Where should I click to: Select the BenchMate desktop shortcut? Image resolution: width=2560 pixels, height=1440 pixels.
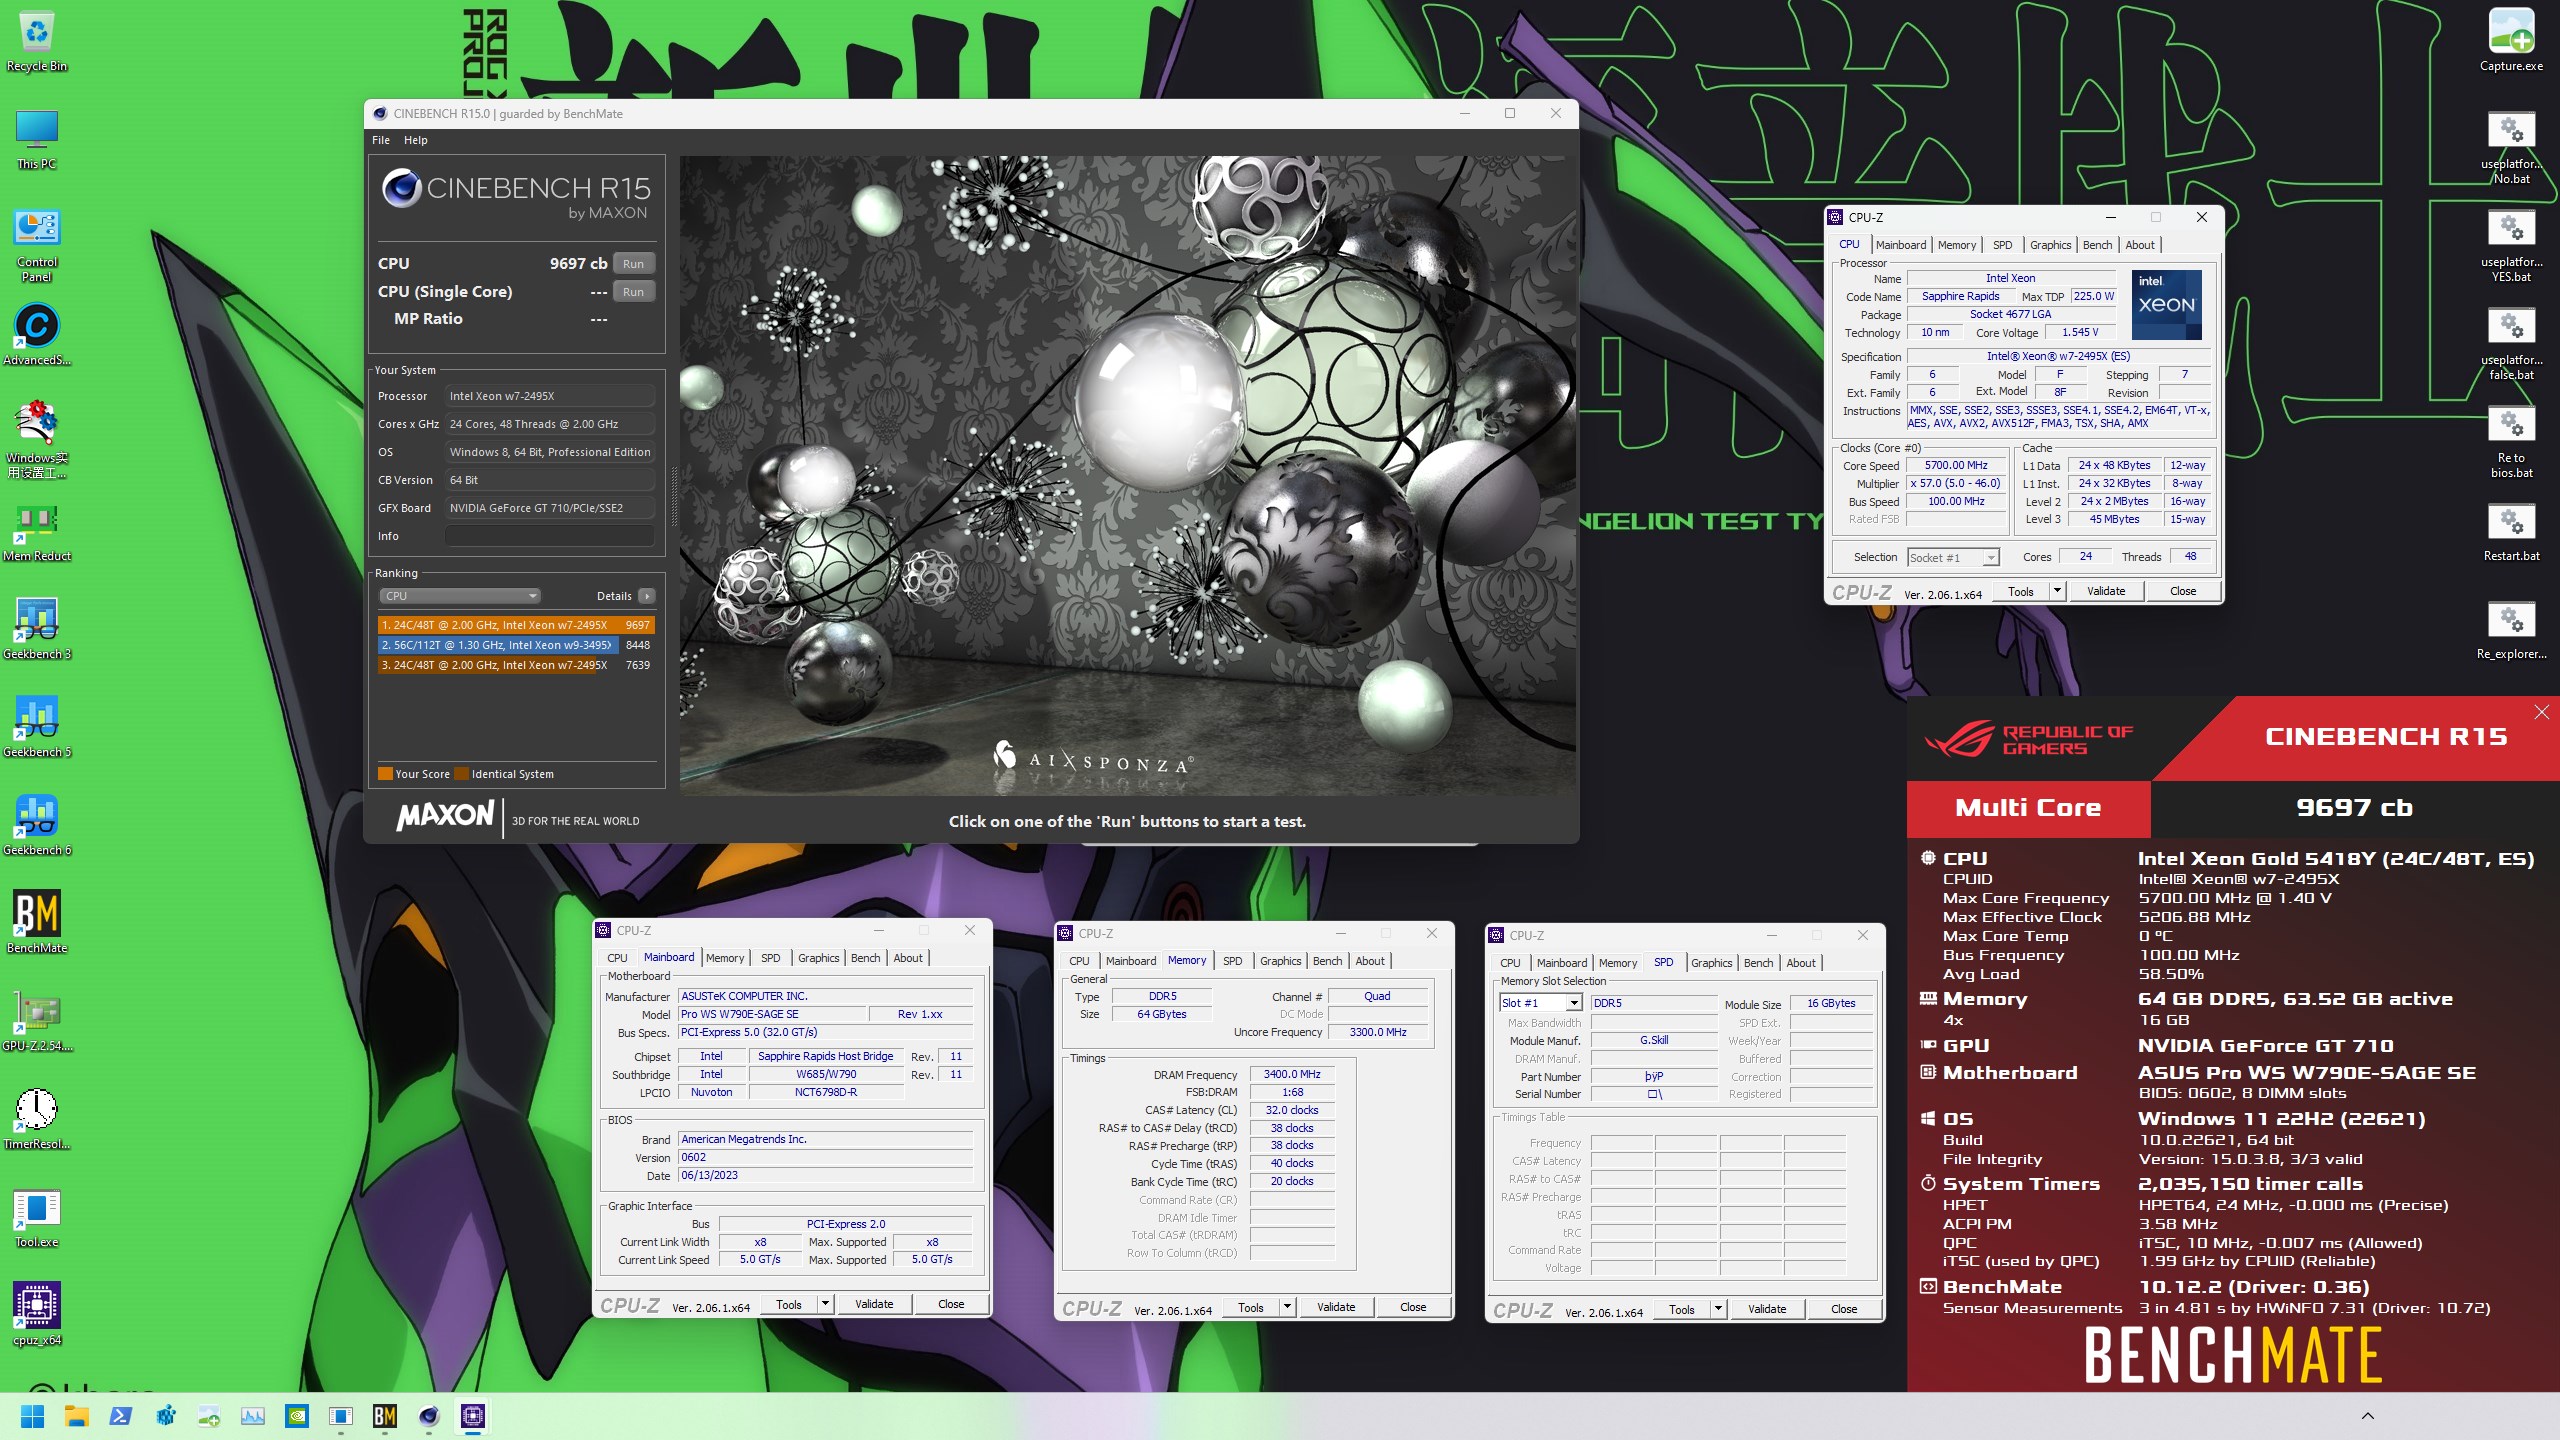37,922
